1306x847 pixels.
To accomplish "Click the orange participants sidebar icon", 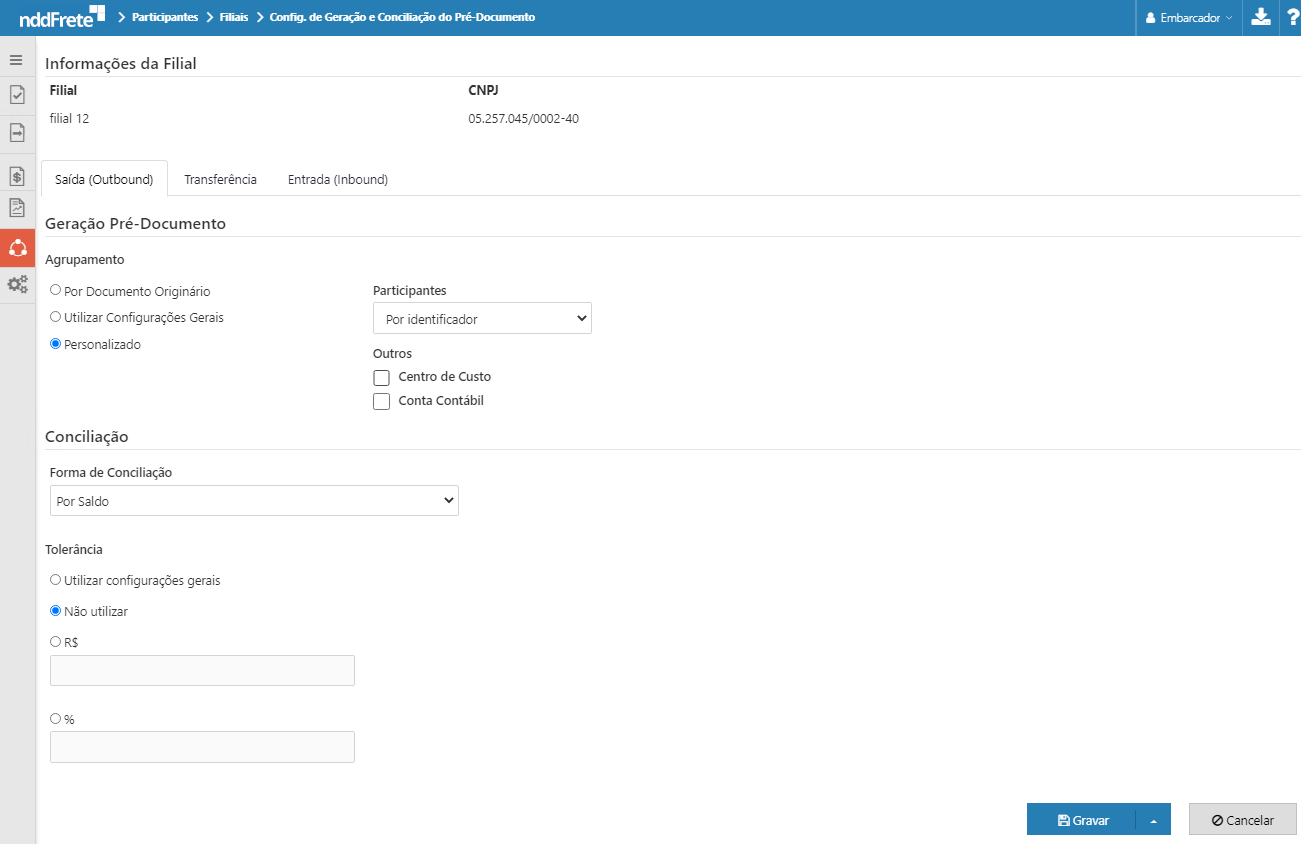I will click(17, 247).
